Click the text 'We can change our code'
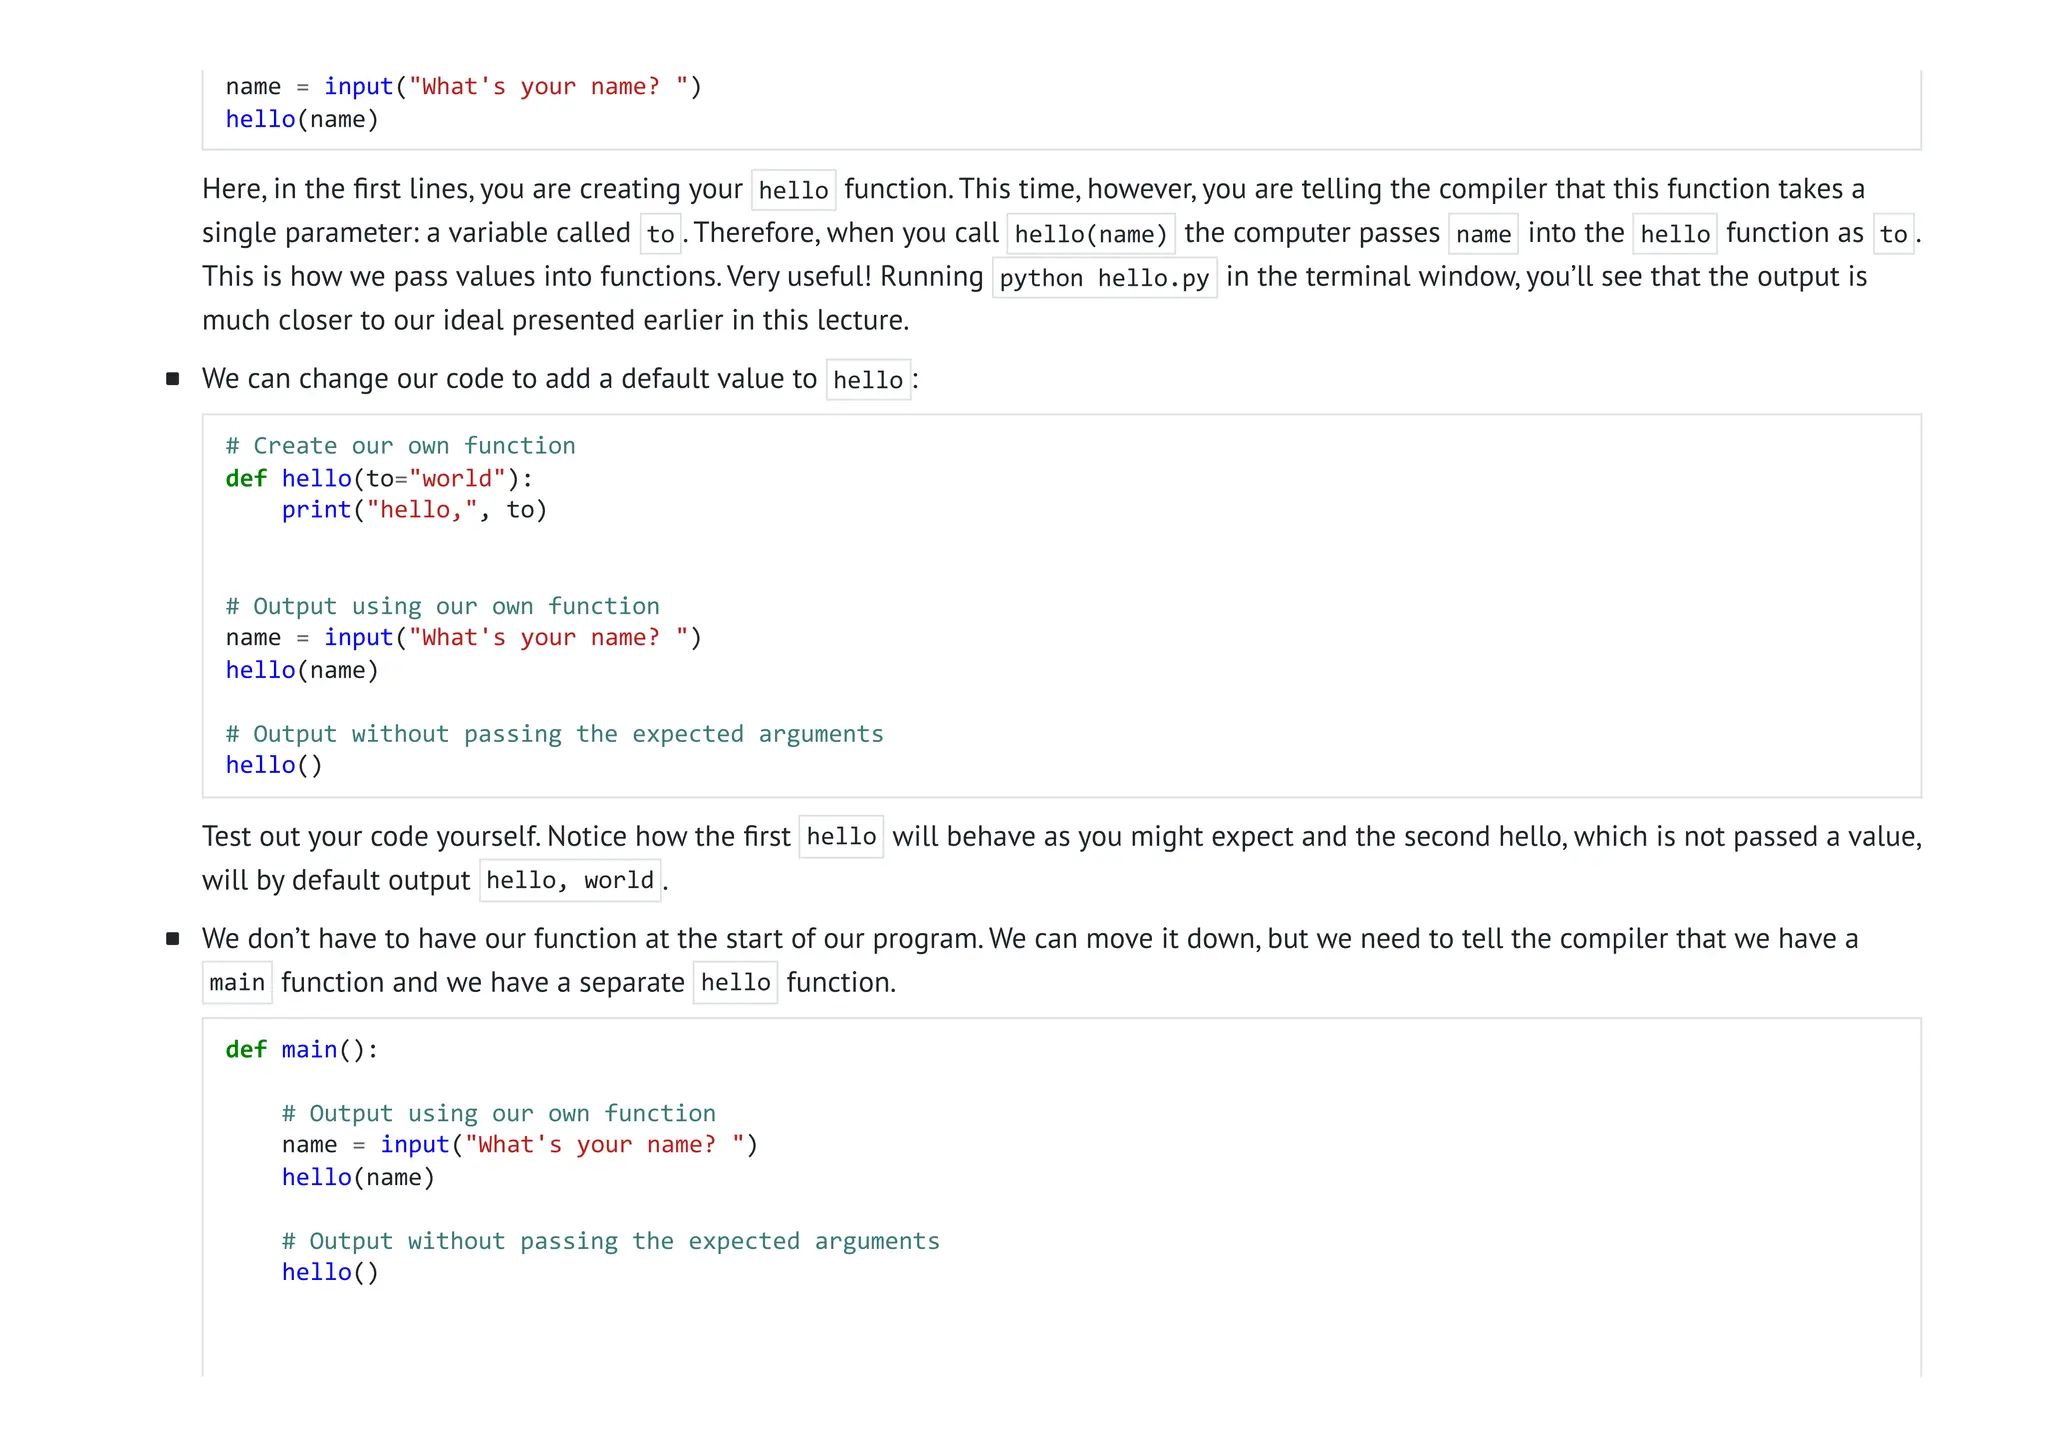Screen dimensions: 2048x1447 click(x=354, y=379)
